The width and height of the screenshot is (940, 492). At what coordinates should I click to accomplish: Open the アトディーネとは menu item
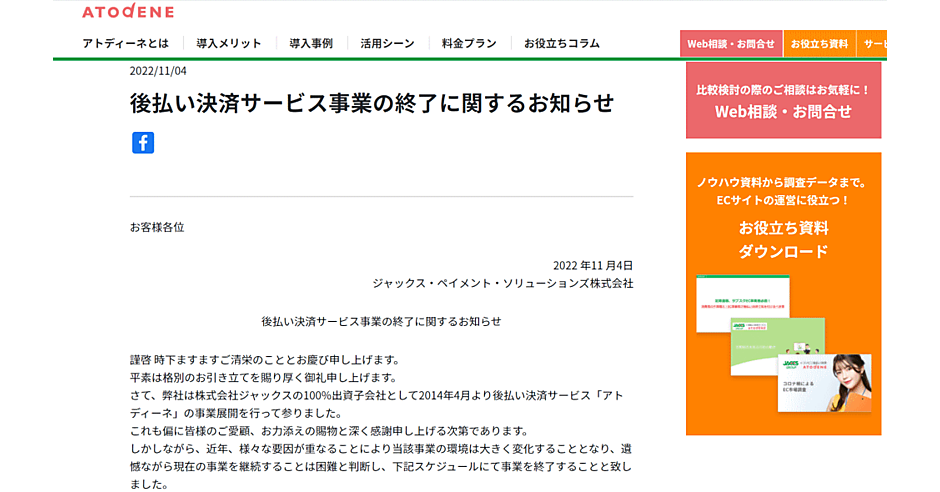(x=125, y=43)
